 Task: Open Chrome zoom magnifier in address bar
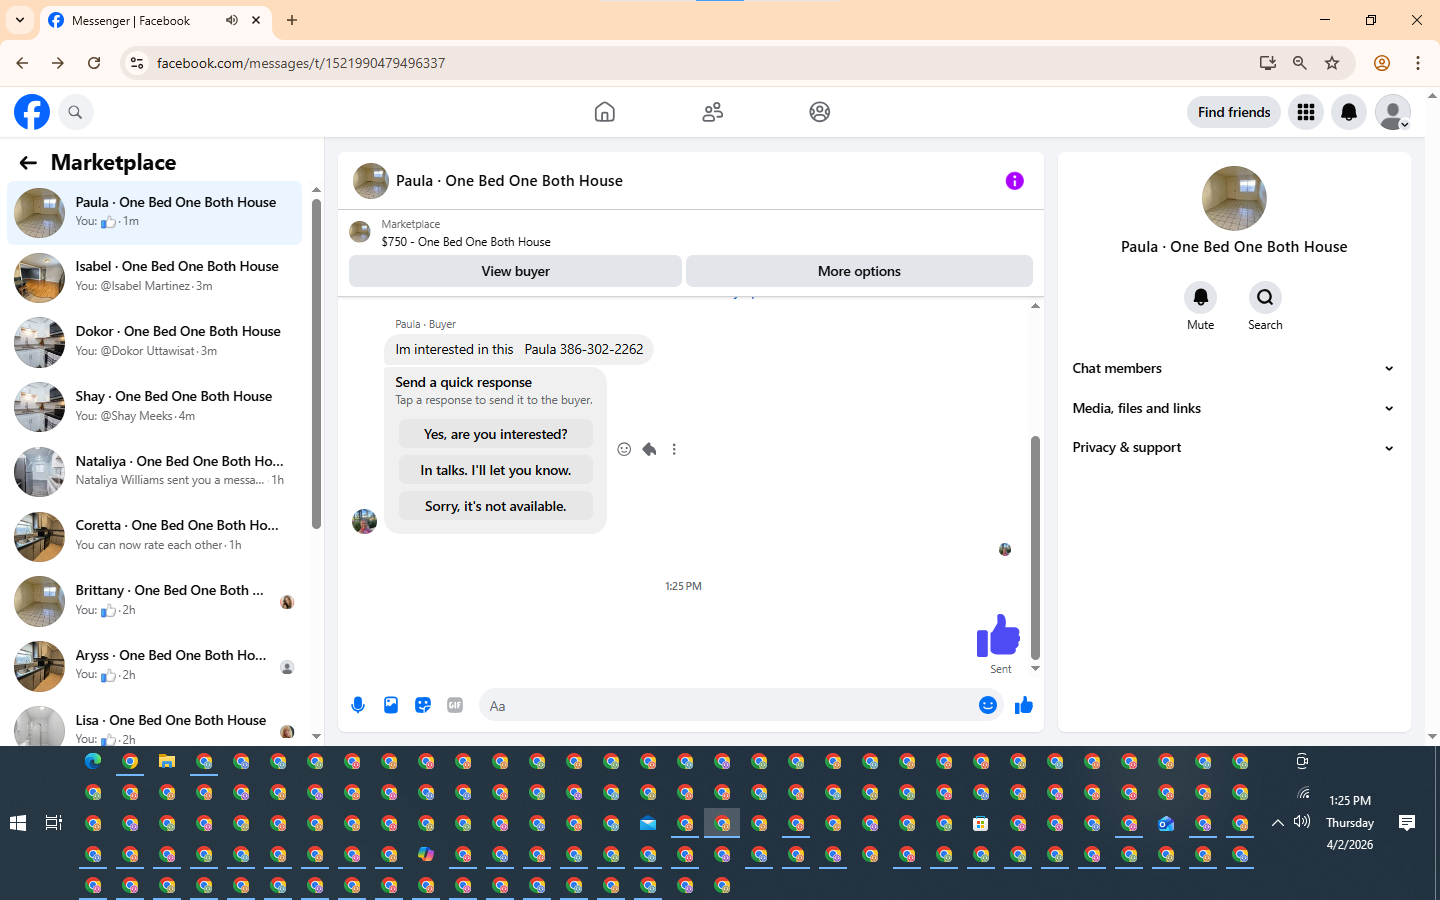coord(1300,63)
